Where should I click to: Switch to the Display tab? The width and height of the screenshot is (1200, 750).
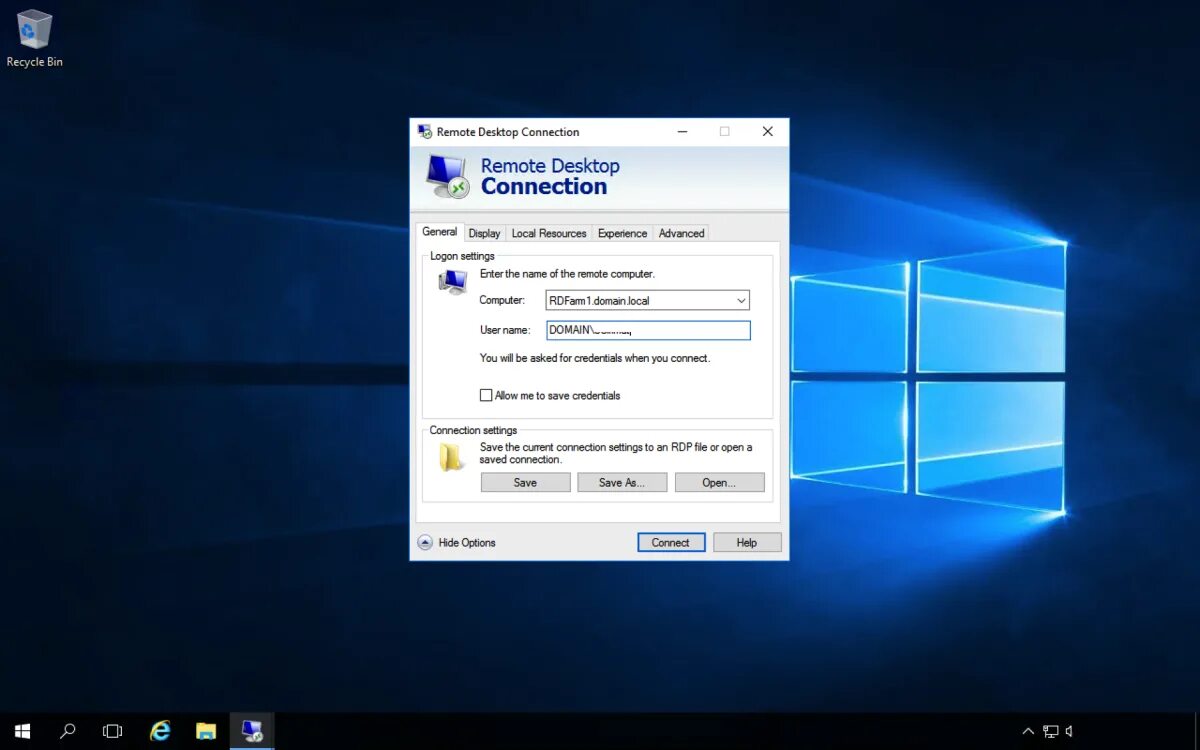(x=484, y=233)
